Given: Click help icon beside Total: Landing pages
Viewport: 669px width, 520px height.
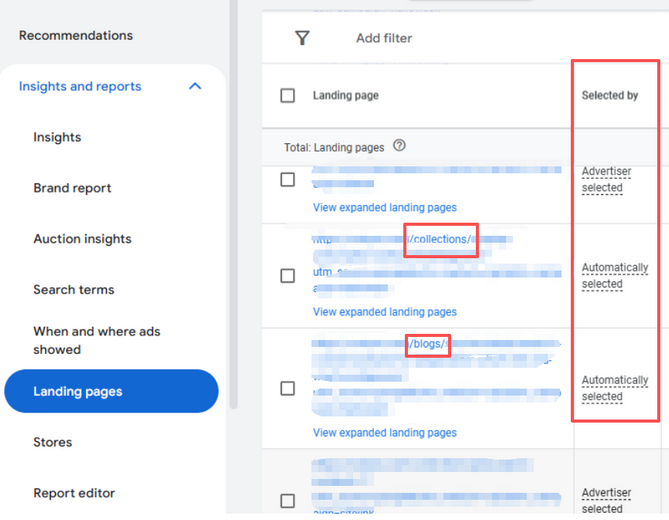Looking at the screenshot, I should coord(400,146).
